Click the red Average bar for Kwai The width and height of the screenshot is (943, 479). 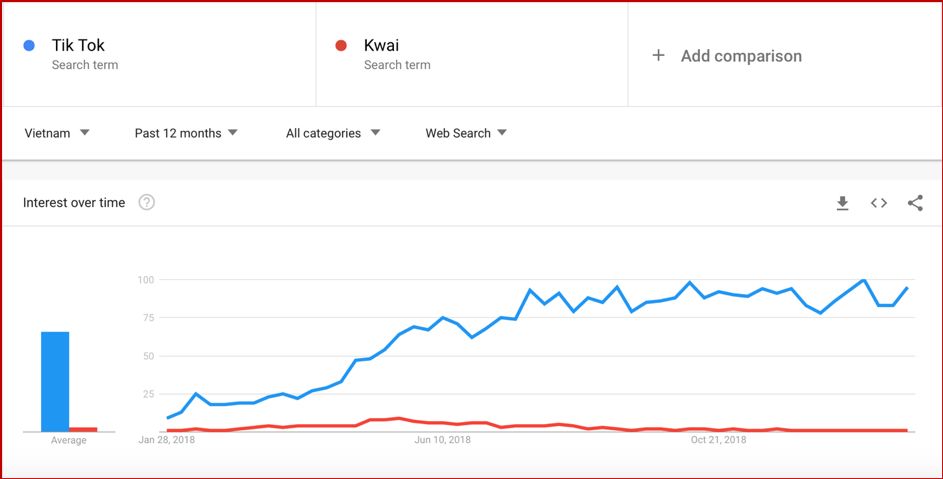click(x=83, y=429)
